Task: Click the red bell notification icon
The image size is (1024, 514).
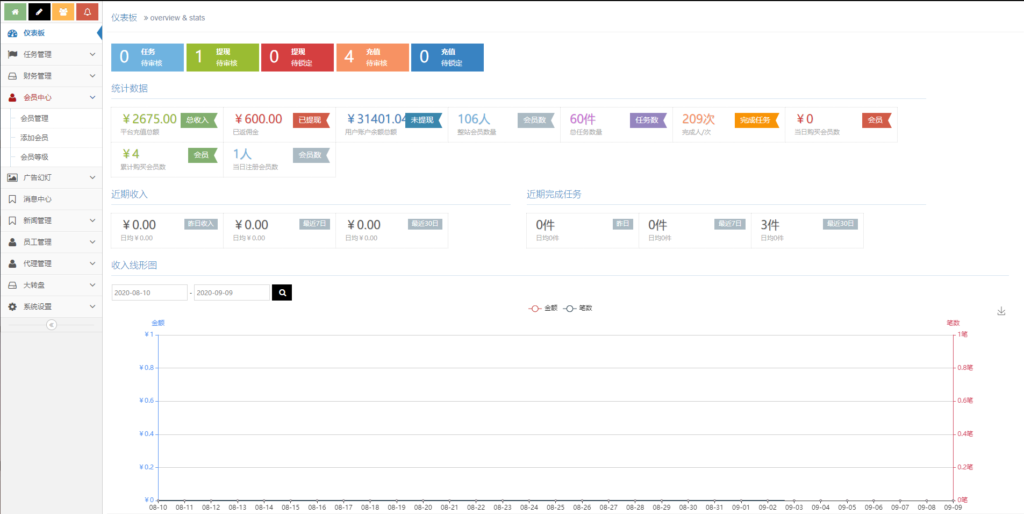Action: [87, 12]
